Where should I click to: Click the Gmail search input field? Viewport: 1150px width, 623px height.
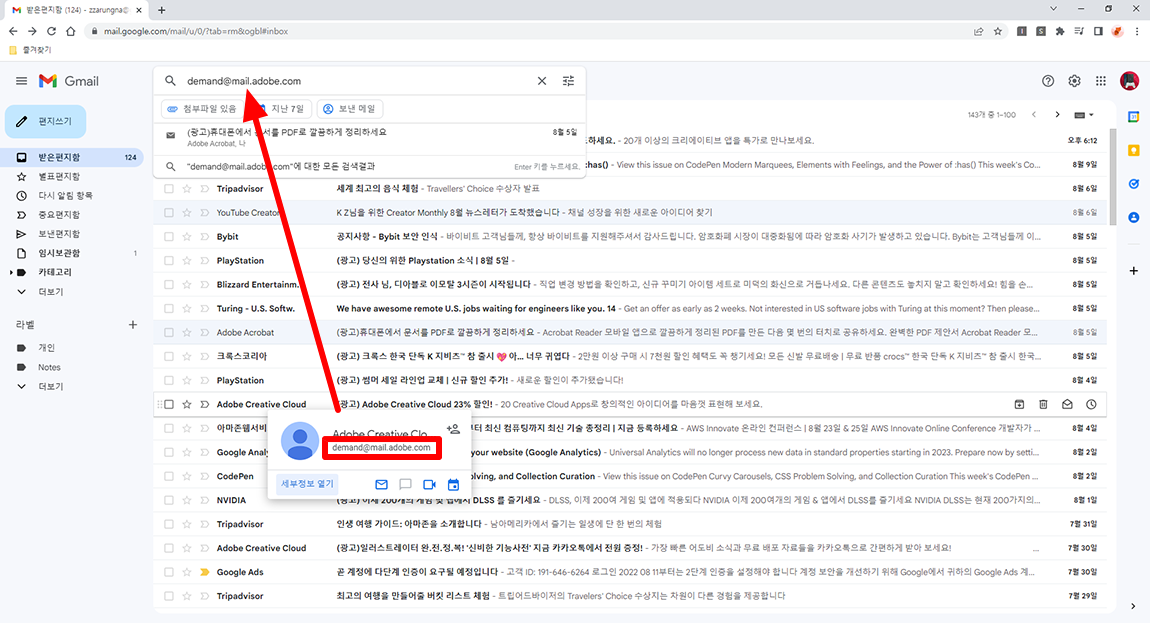[358, 81]
